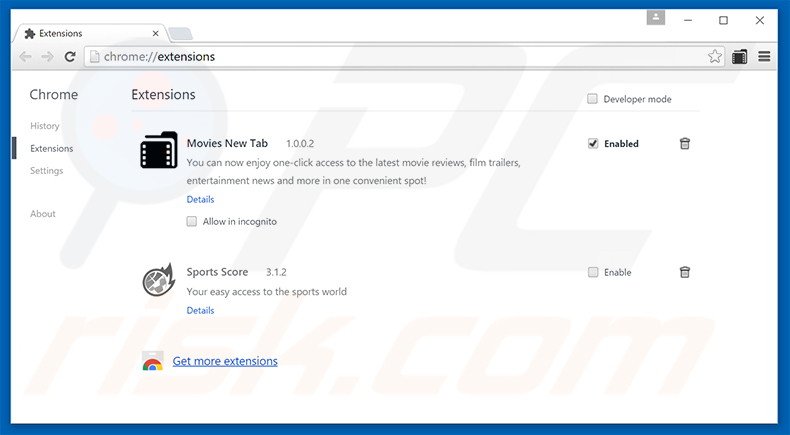Check Enable for Sports Score

click(x=593, y=272)
